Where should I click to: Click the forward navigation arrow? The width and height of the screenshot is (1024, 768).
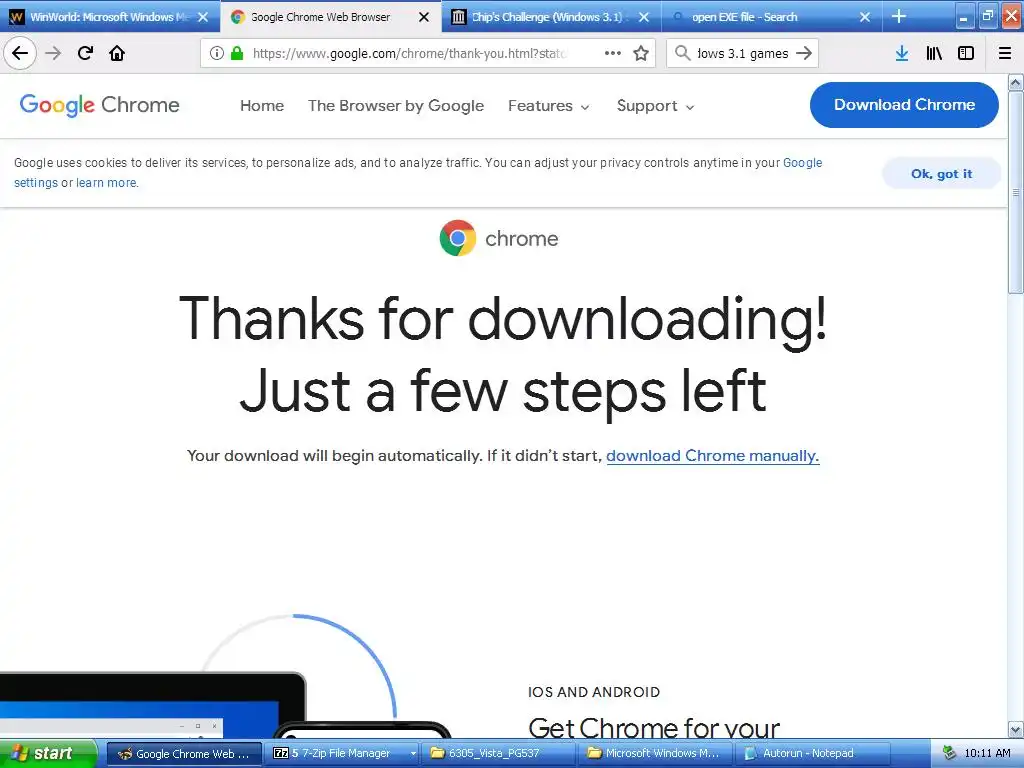click(53, 53)
